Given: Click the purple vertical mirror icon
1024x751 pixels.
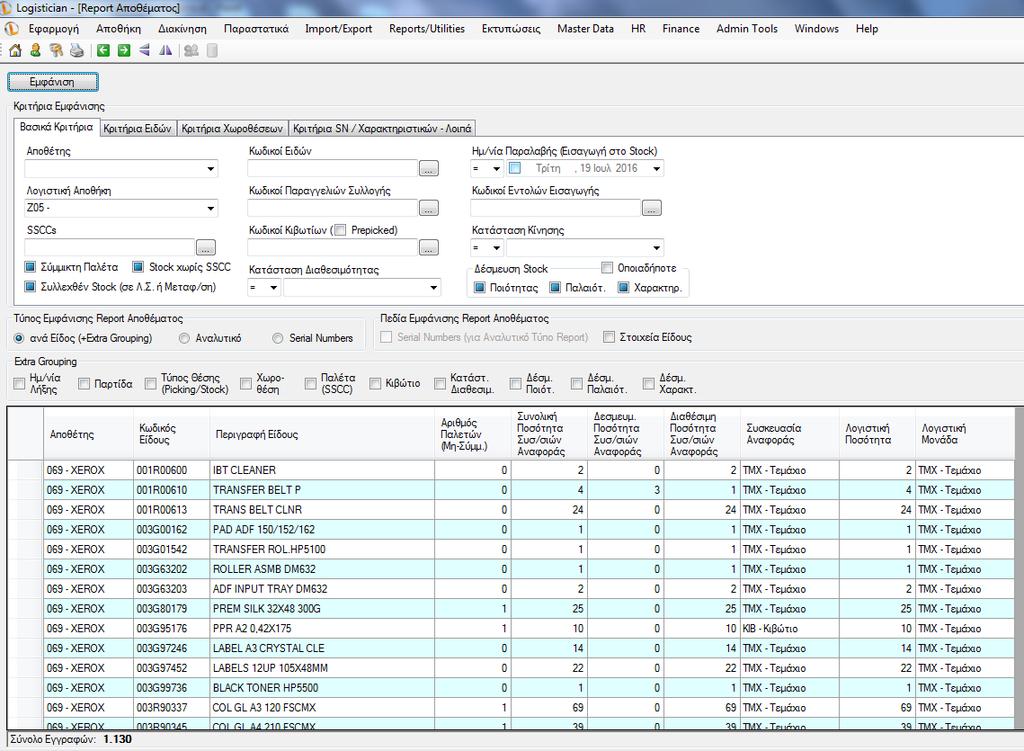Looking at the screenshot, I should click(166, 50).
